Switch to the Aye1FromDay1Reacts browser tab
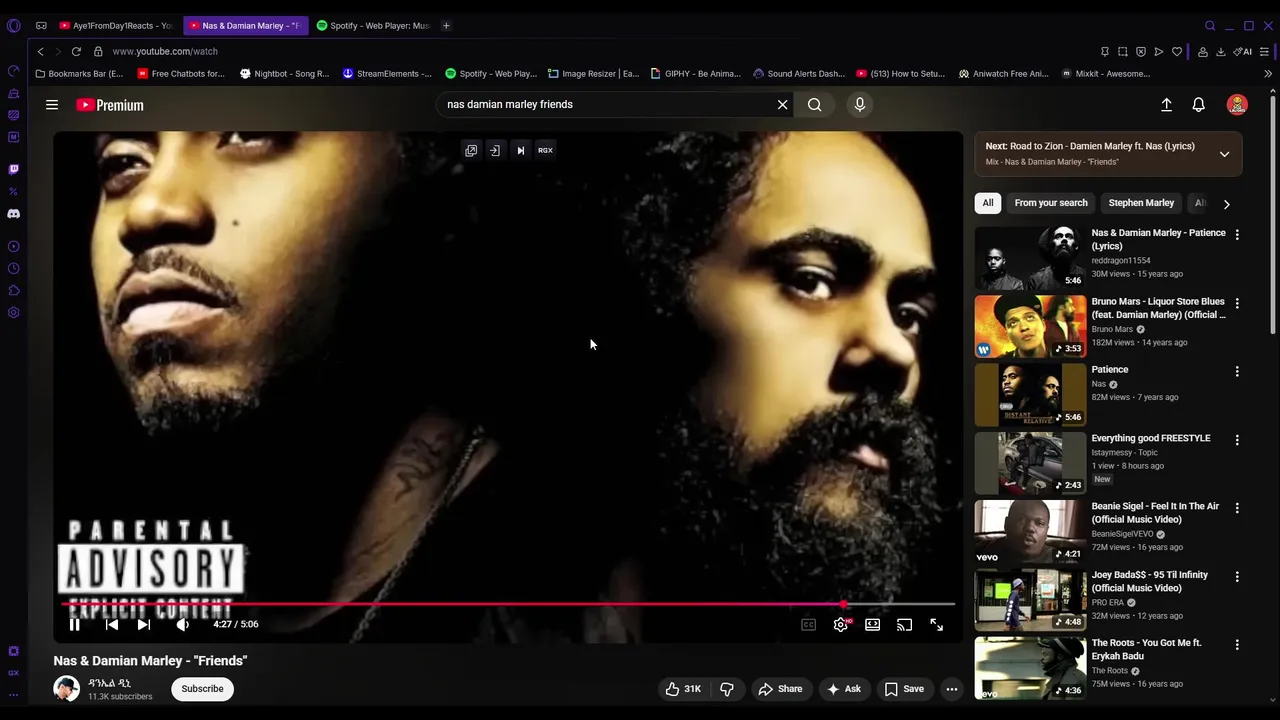The height and width of the screenshot is (720, 1280). point(115,25)
